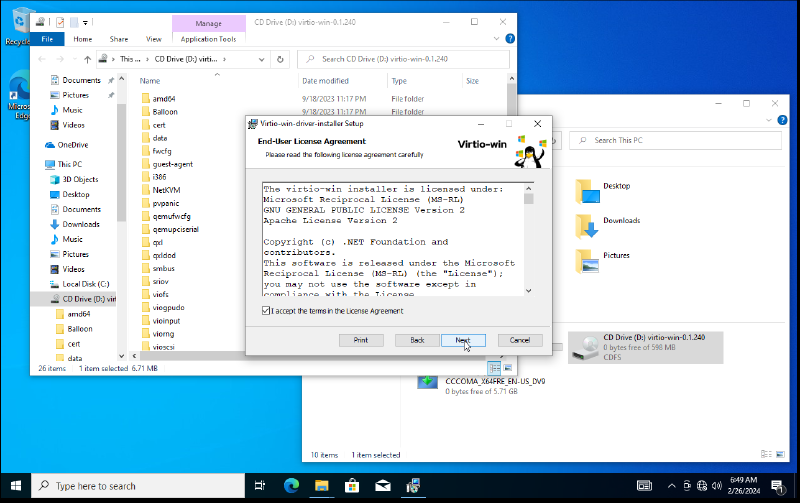Select the Balloon folder in file list

165,112
